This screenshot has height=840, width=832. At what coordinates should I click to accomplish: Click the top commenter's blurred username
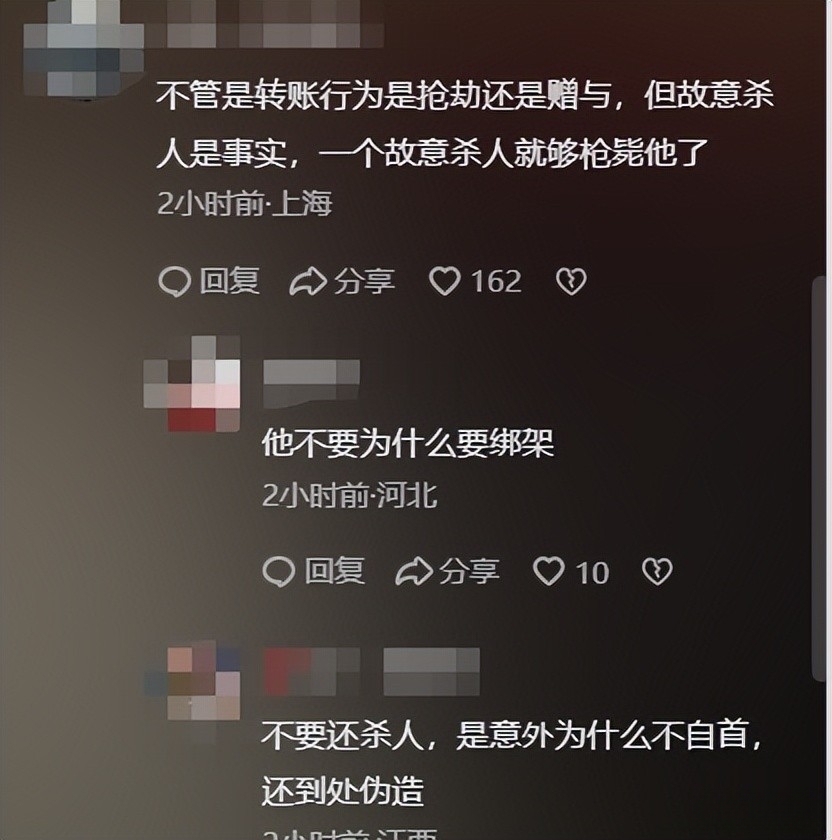click(x=276, y=24)
